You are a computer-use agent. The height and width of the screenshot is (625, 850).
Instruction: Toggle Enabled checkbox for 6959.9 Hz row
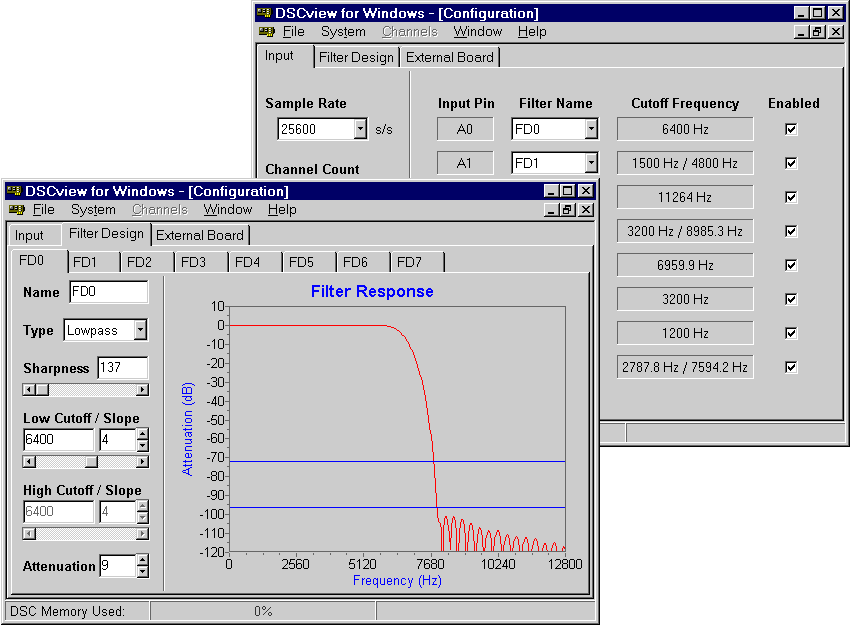click(x=791, y=265)
